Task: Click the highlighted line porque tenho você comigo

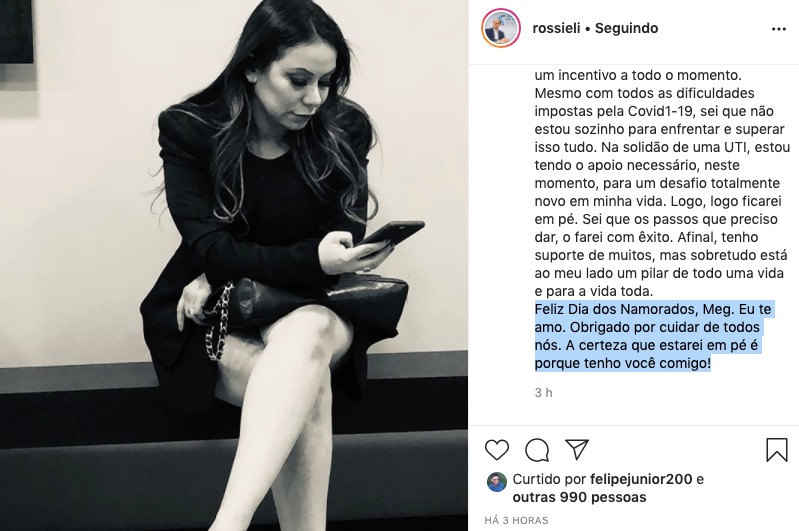Action: pos(622,363)
